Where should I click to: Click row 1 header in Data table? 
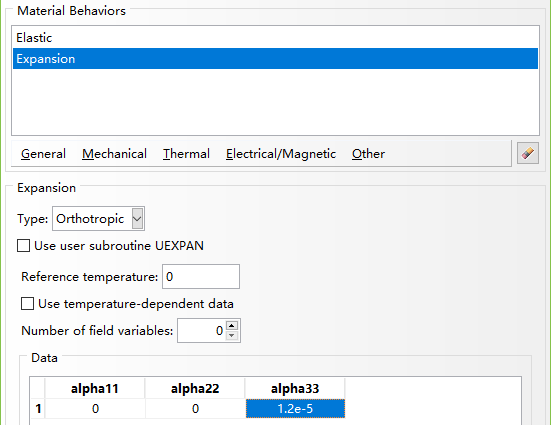[38, 408]
